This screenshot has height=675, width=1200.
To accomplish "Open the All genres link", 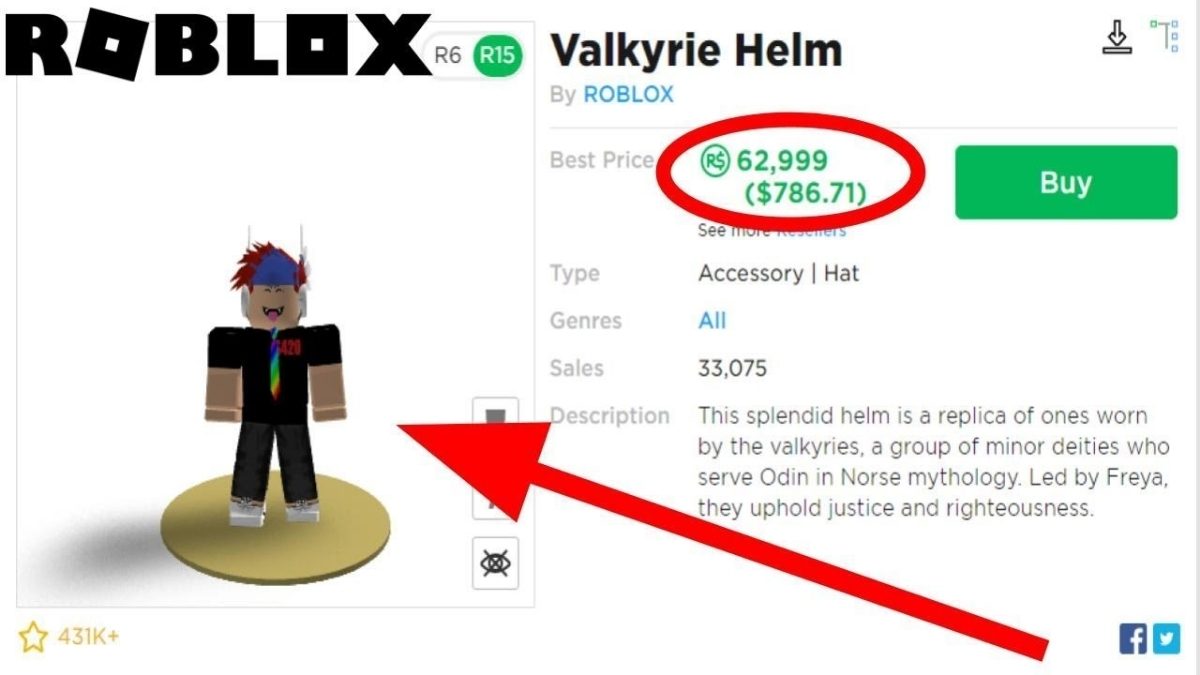I will pos(712,321).
